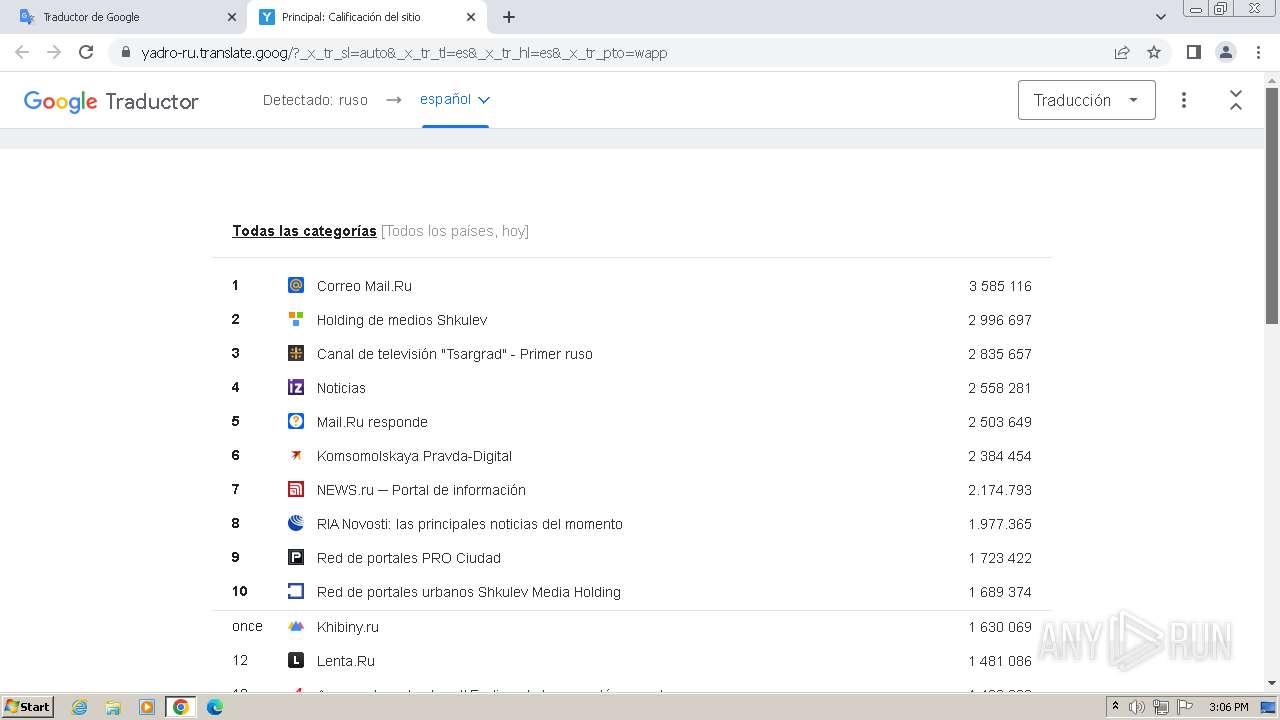Click the Shkulev urban portals network icon
Image resolution: width=1280 pixels, height=720 pixels.
pyautogui.click(x=296, y=591)
